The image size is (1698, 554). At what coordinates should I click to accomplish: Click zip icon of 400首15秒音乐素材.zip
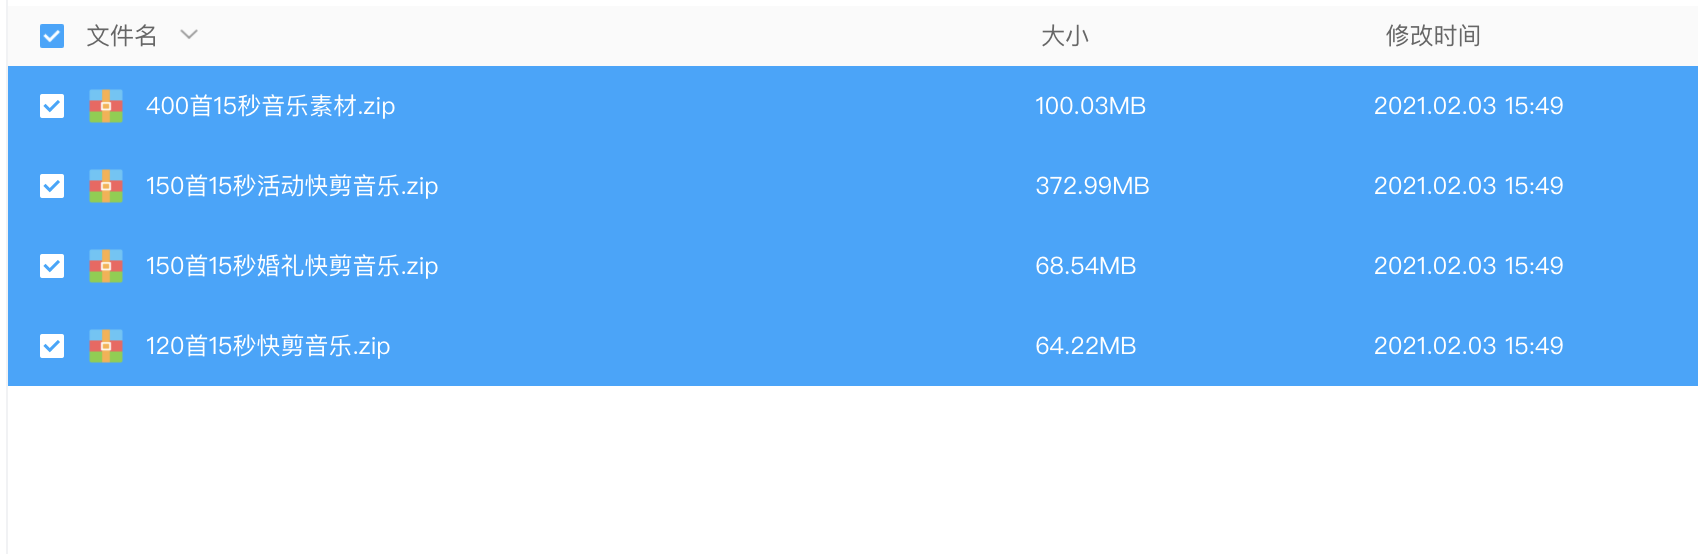click(x=106, y=106)
